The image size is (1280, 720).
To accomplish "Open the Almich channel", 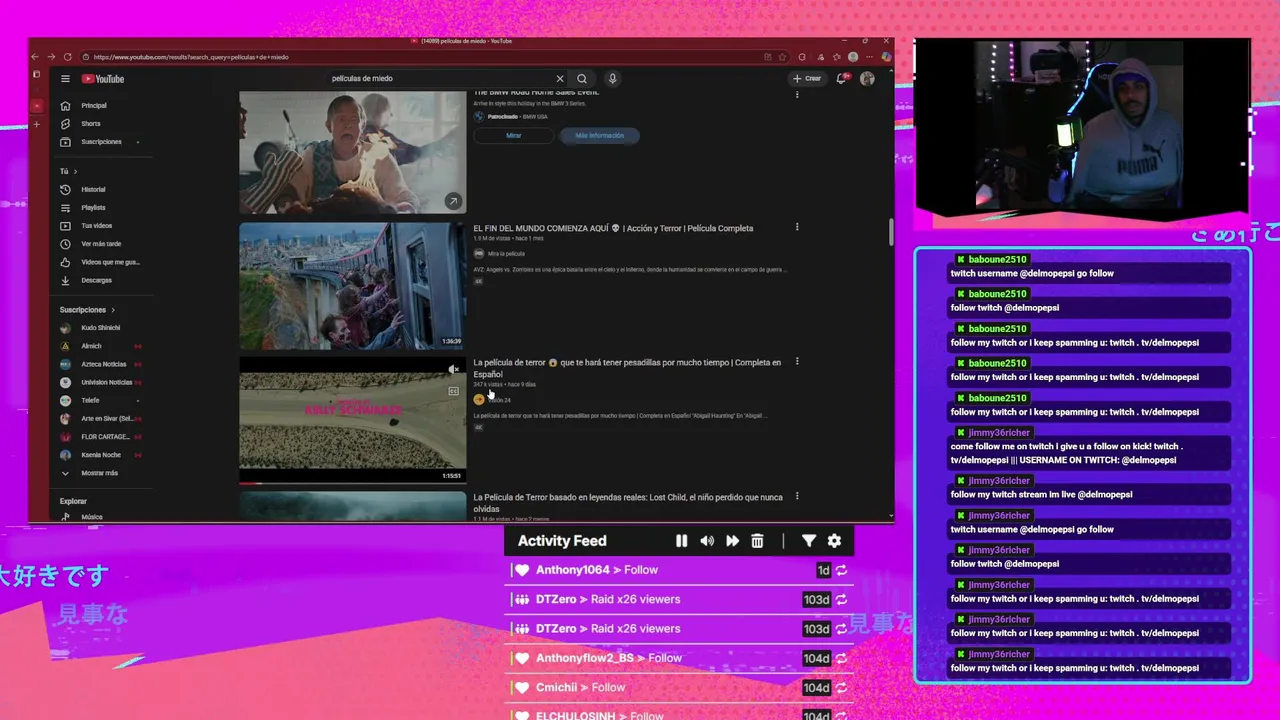I will coord(91,346).
